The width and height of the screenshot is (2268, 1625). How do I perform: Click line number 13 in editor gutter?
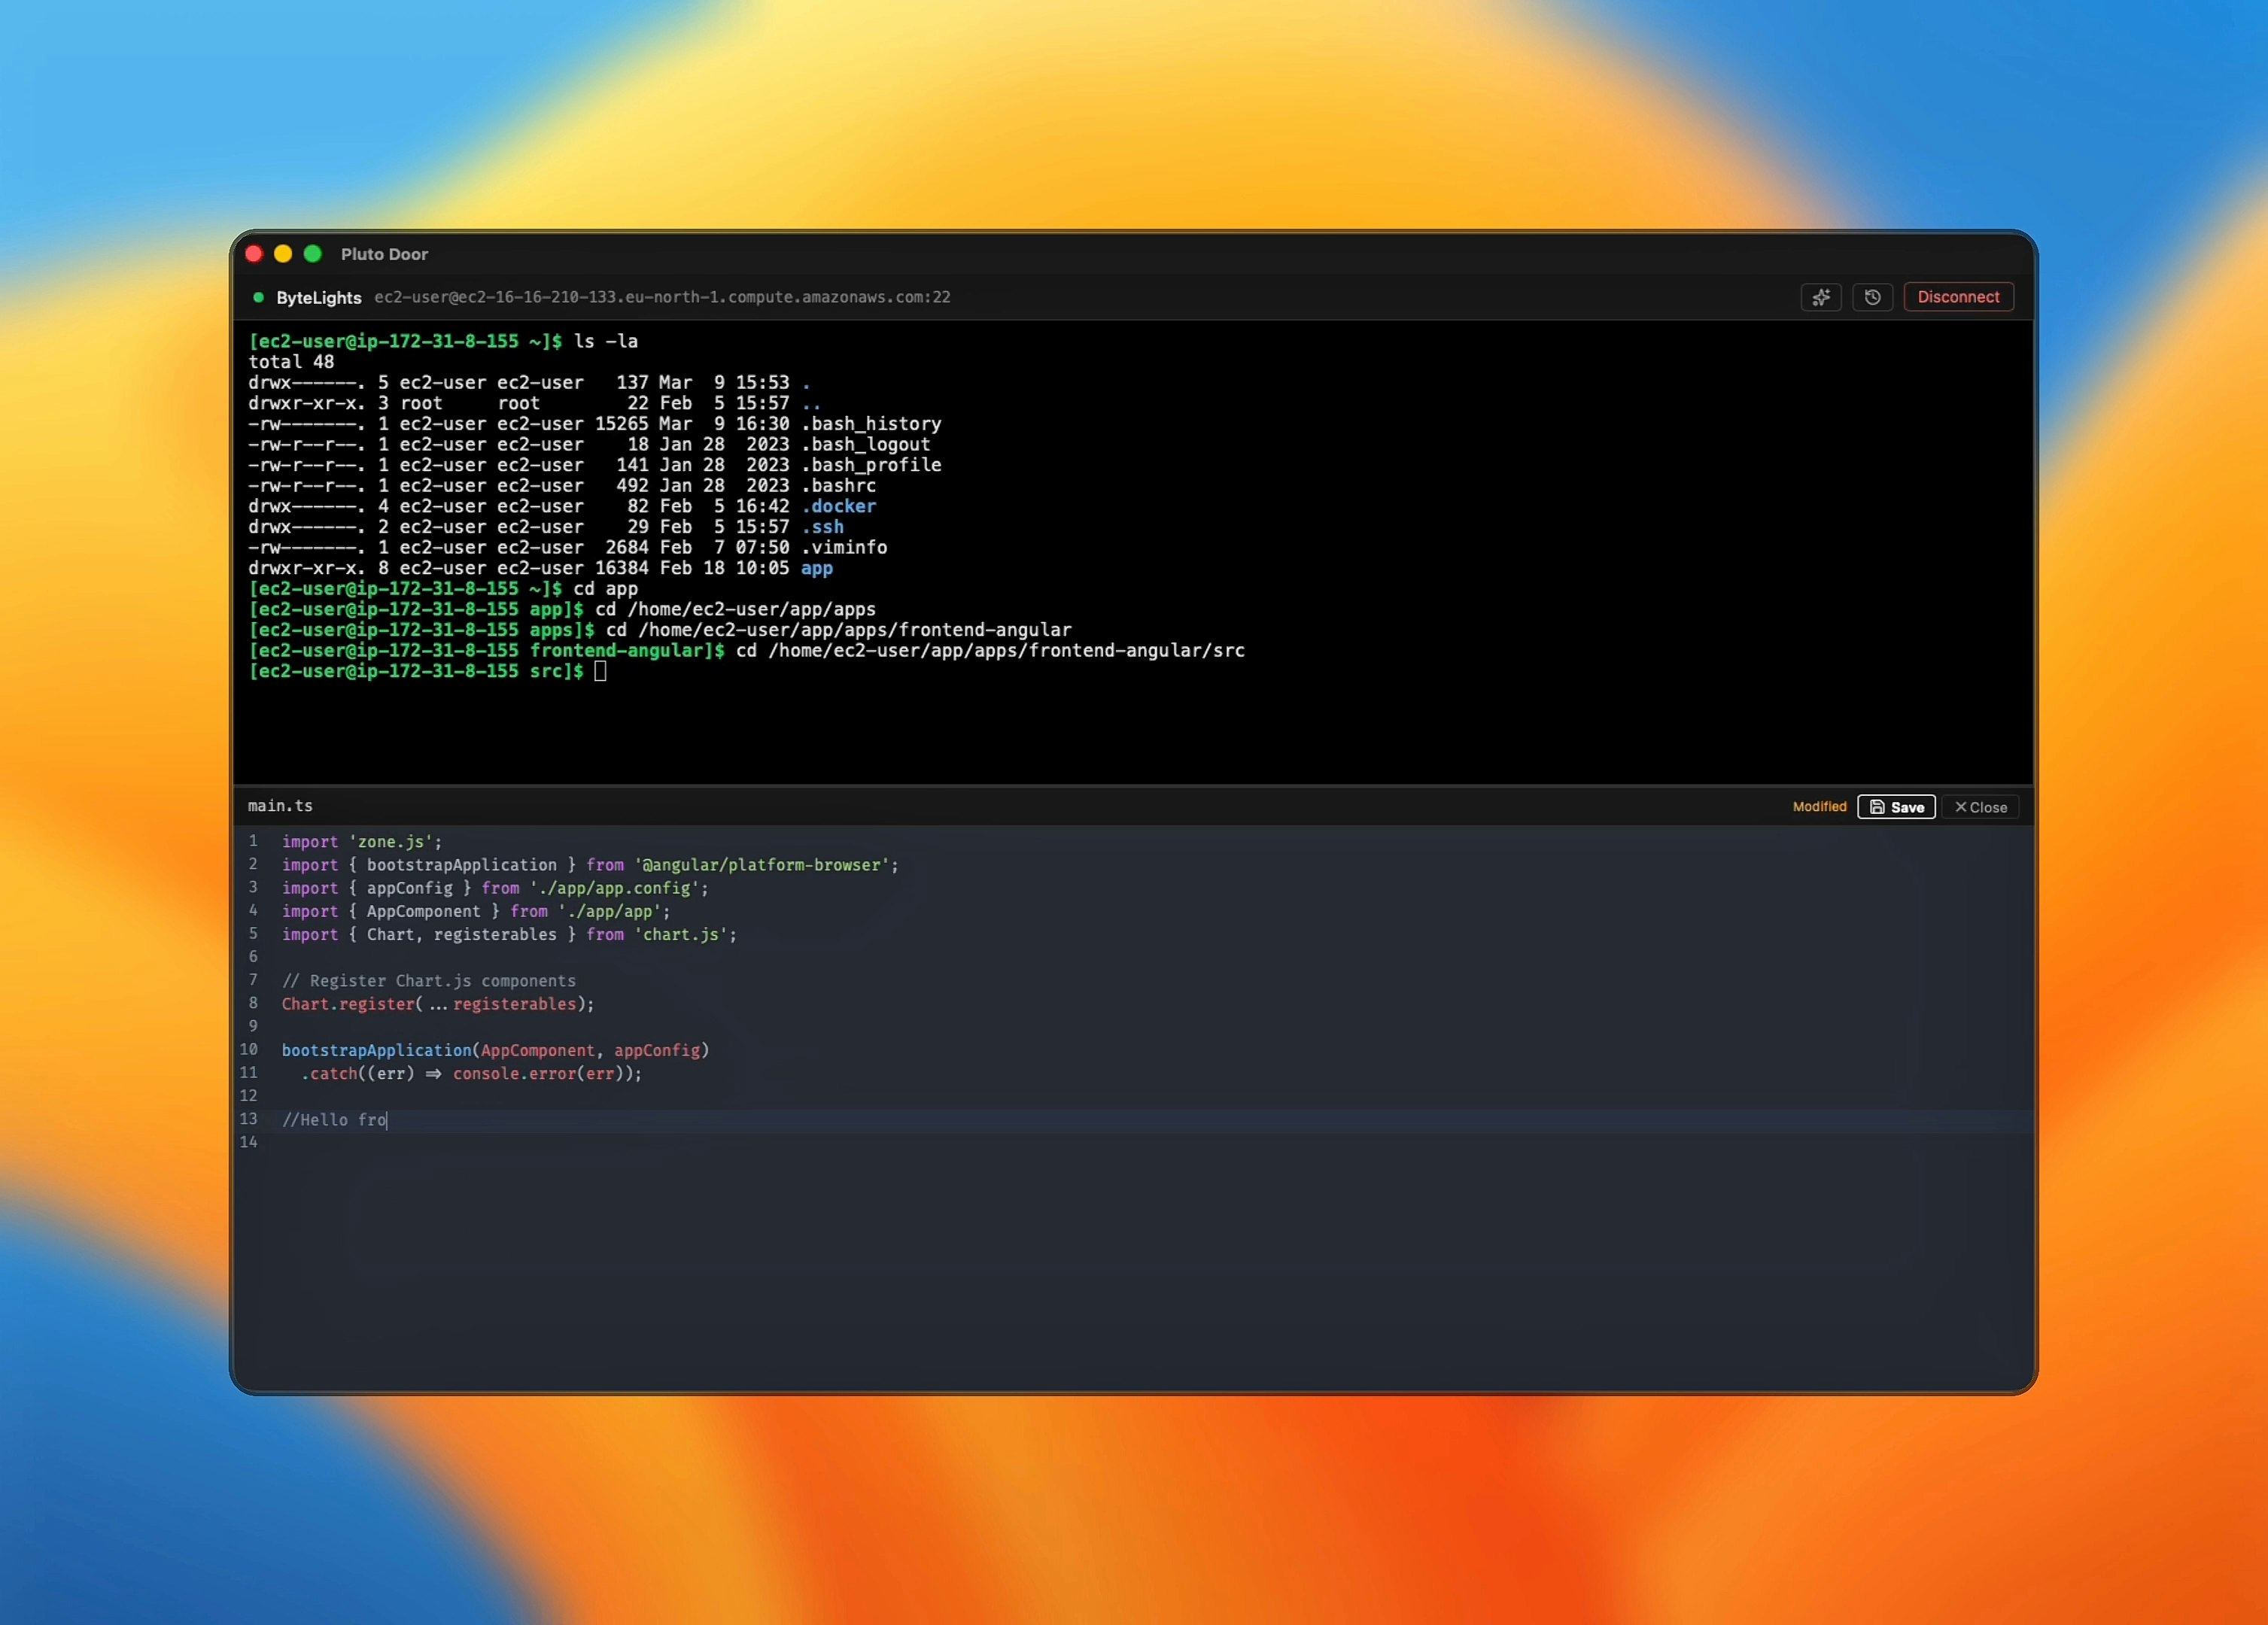(x=249, y=1119)
